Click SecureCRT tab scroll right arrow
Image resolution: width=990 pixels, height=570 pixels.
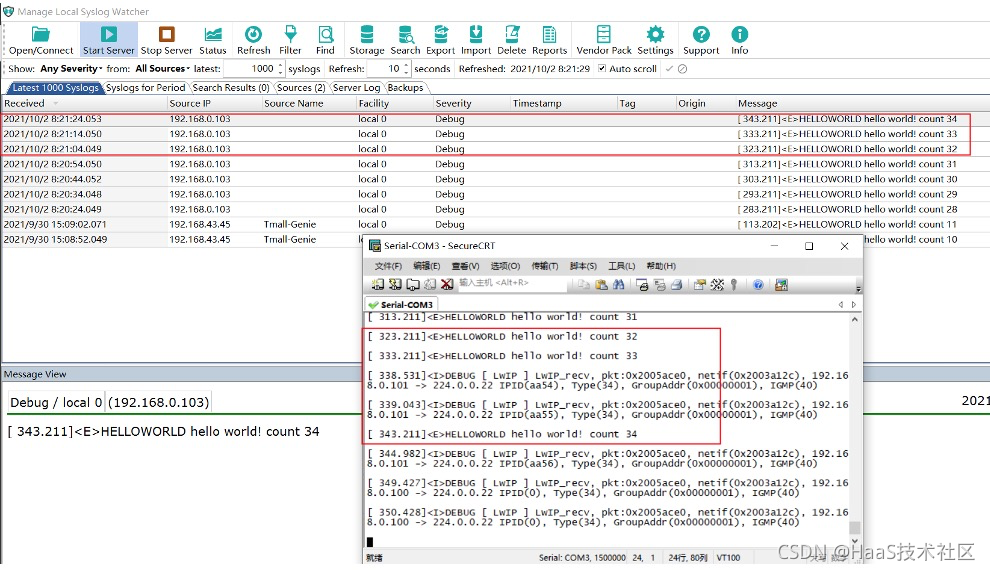[854, 304]
